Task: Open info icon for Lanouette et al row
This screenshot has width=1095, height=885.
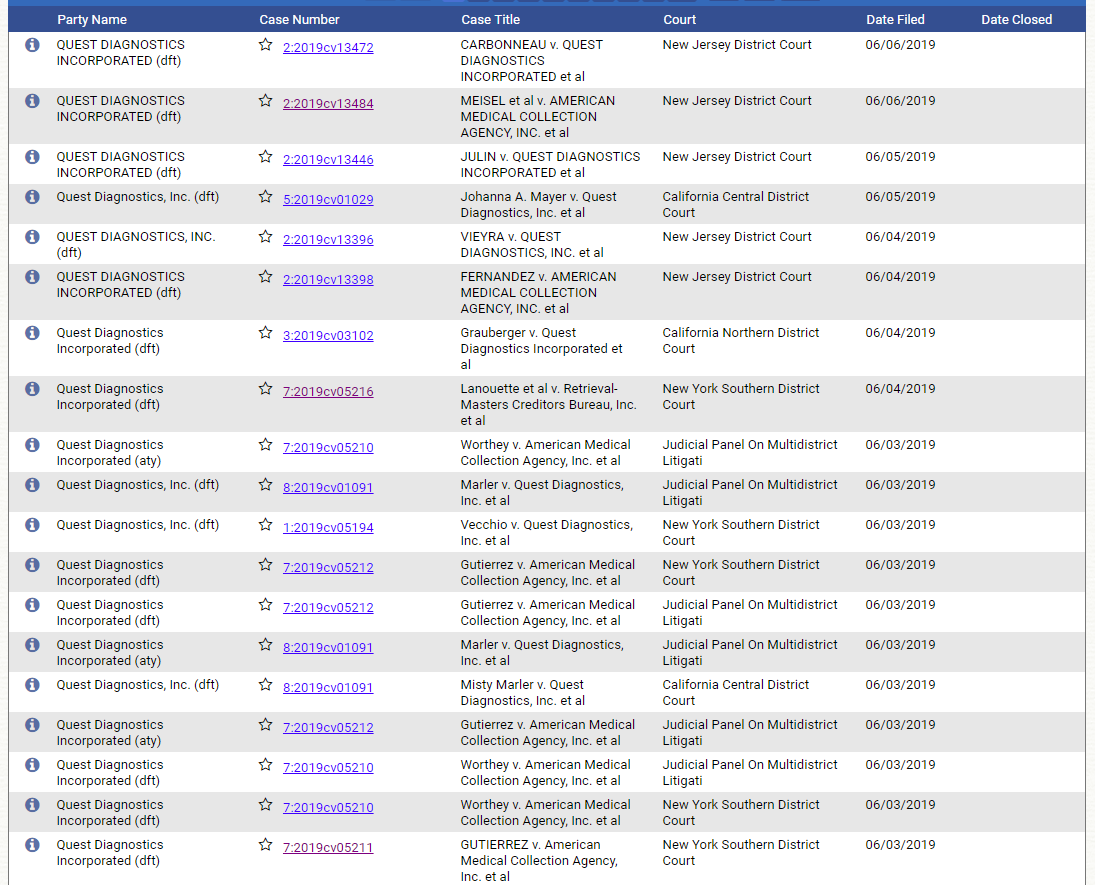Action: tap(32, 388)
